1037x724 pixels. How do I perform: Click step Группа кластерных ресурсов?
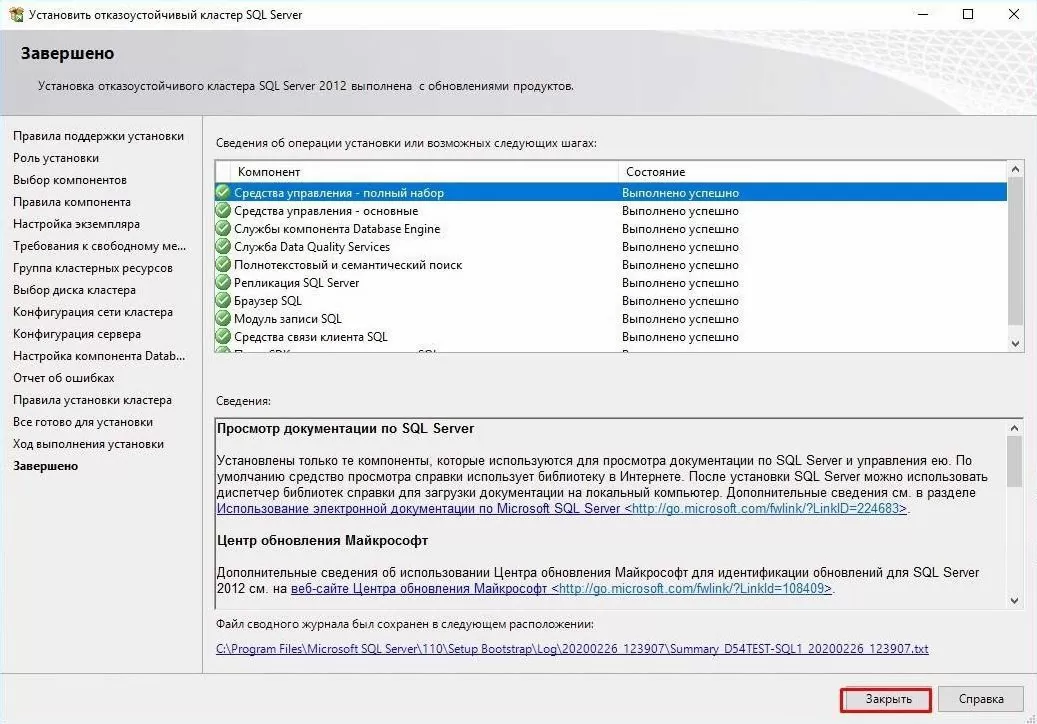(93, 267)
